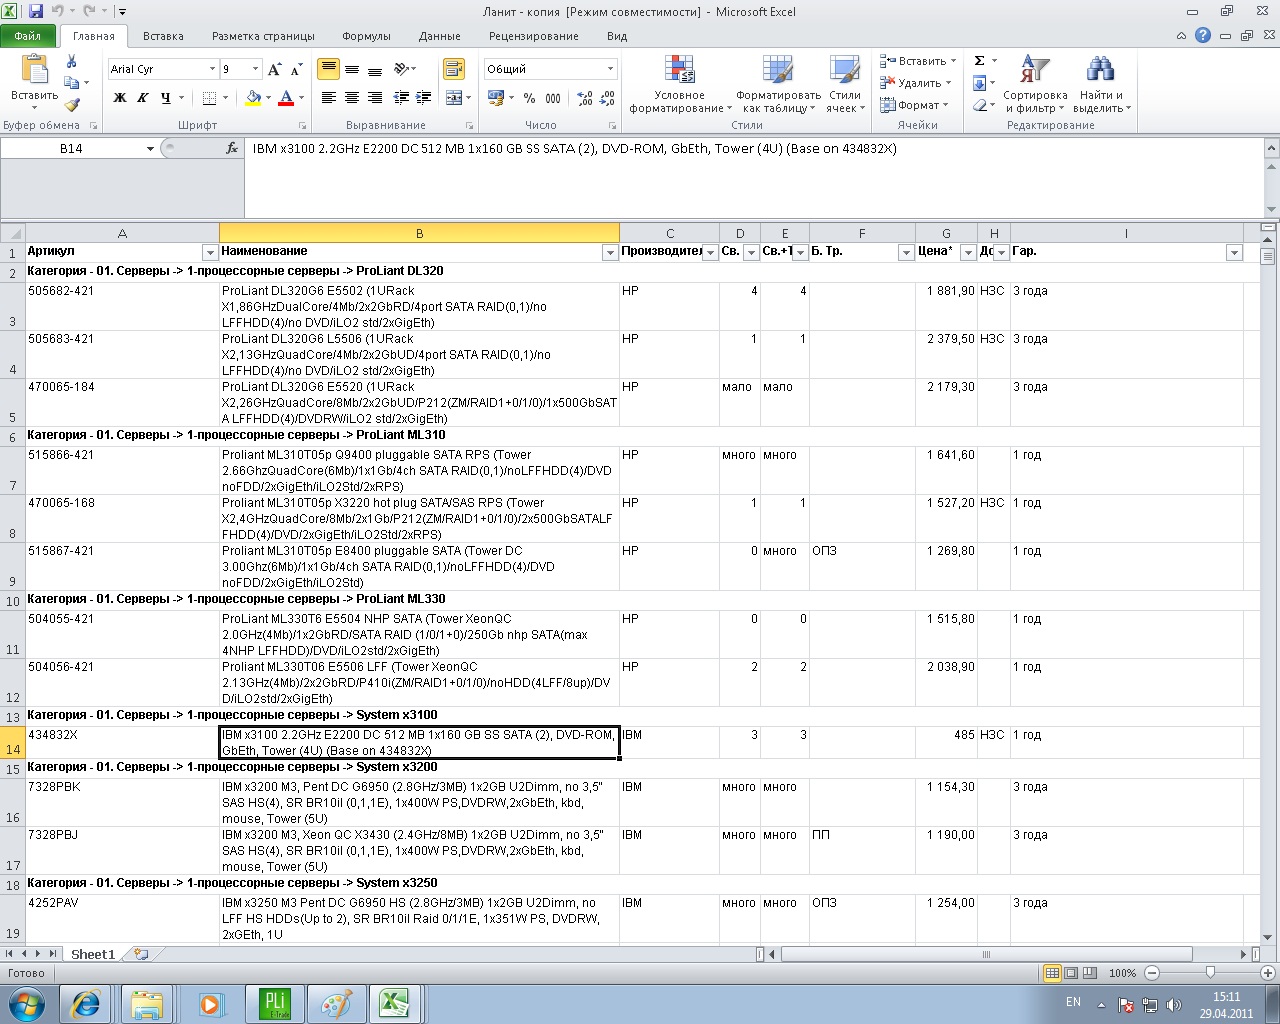
Task: Increase the number of decimal places
Action: (x=585, y=98)
